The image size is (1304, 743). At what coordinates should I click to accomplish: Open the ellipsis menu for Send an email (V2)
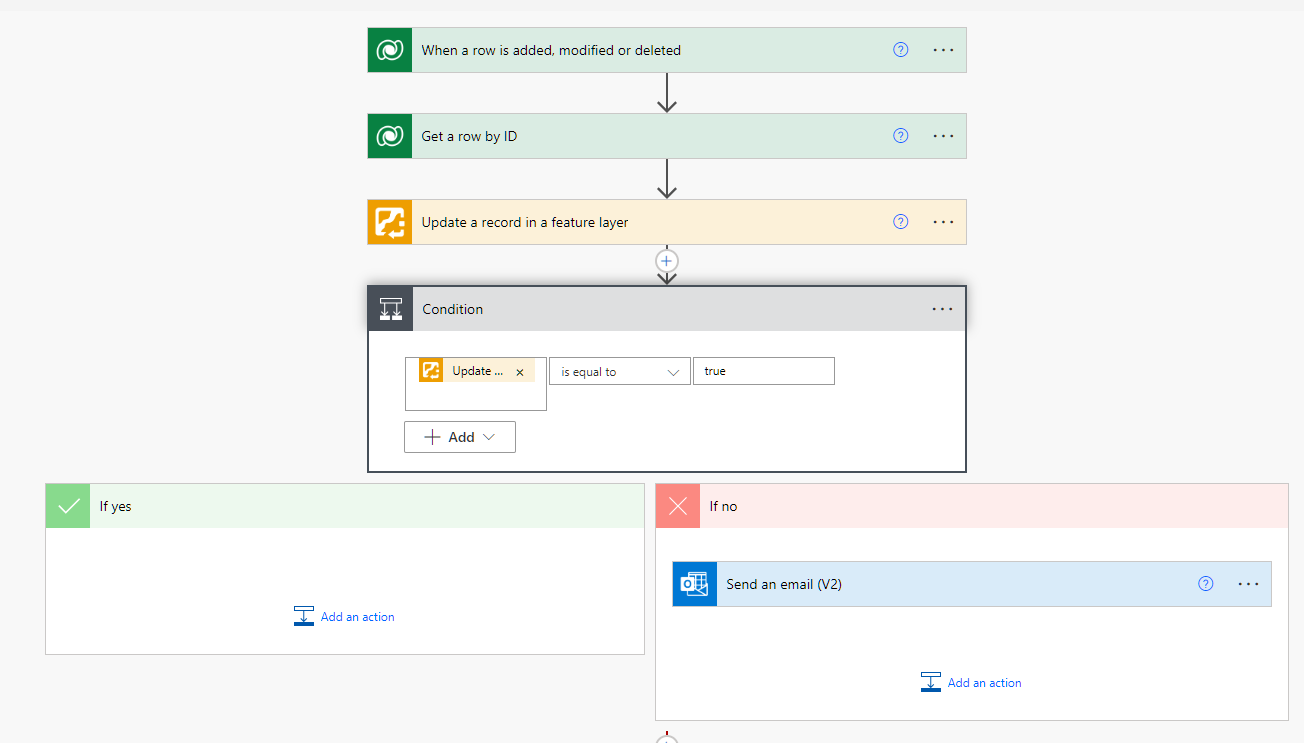(1247, 583)
